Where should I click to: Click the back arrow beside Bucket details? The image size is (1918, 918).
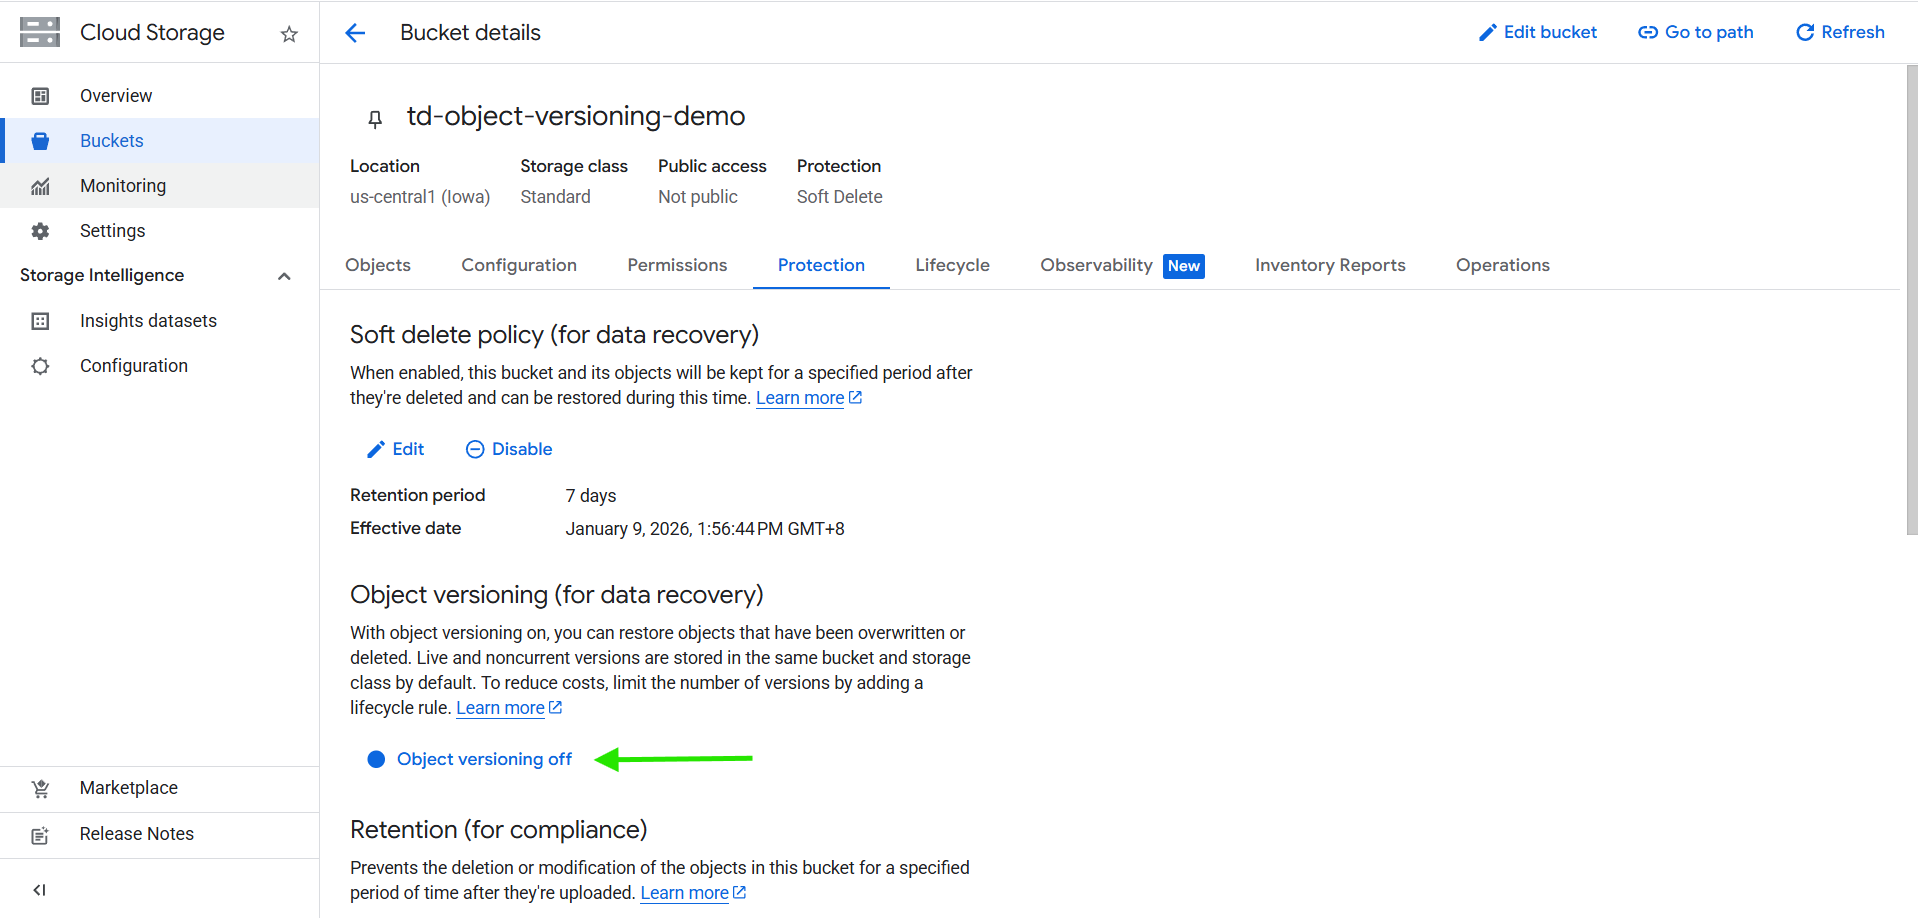(x=355, y=33)
